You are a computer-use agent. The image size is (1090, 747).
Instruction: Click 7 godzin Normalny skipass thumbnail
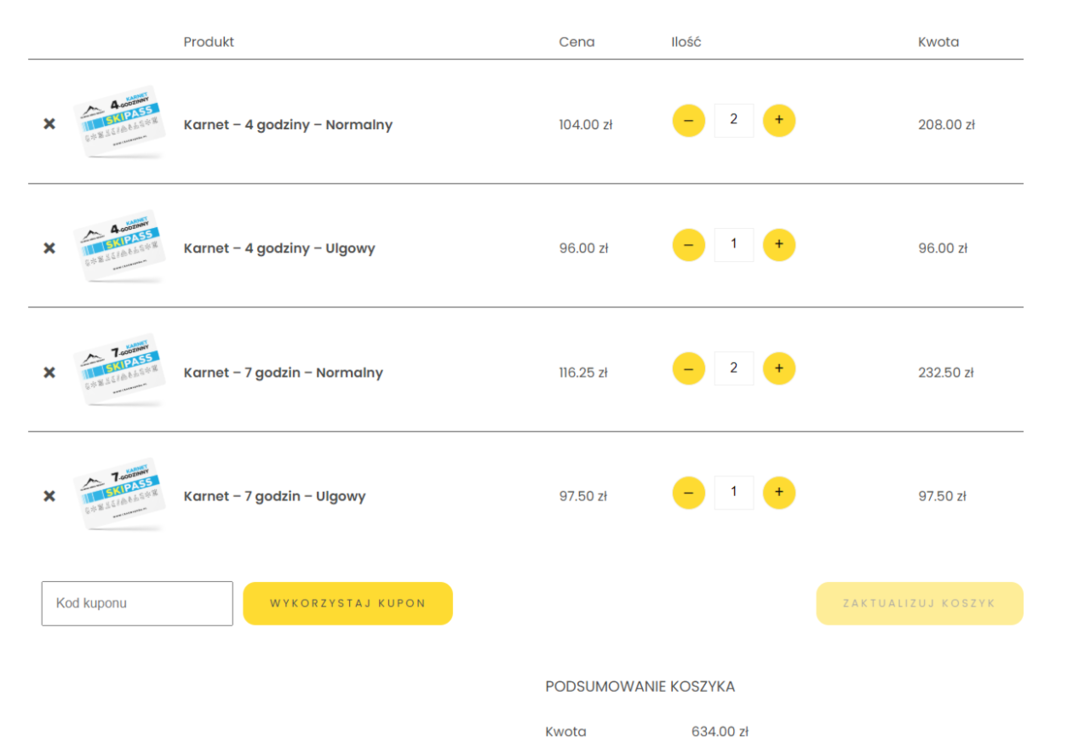[x=120, y=370]
